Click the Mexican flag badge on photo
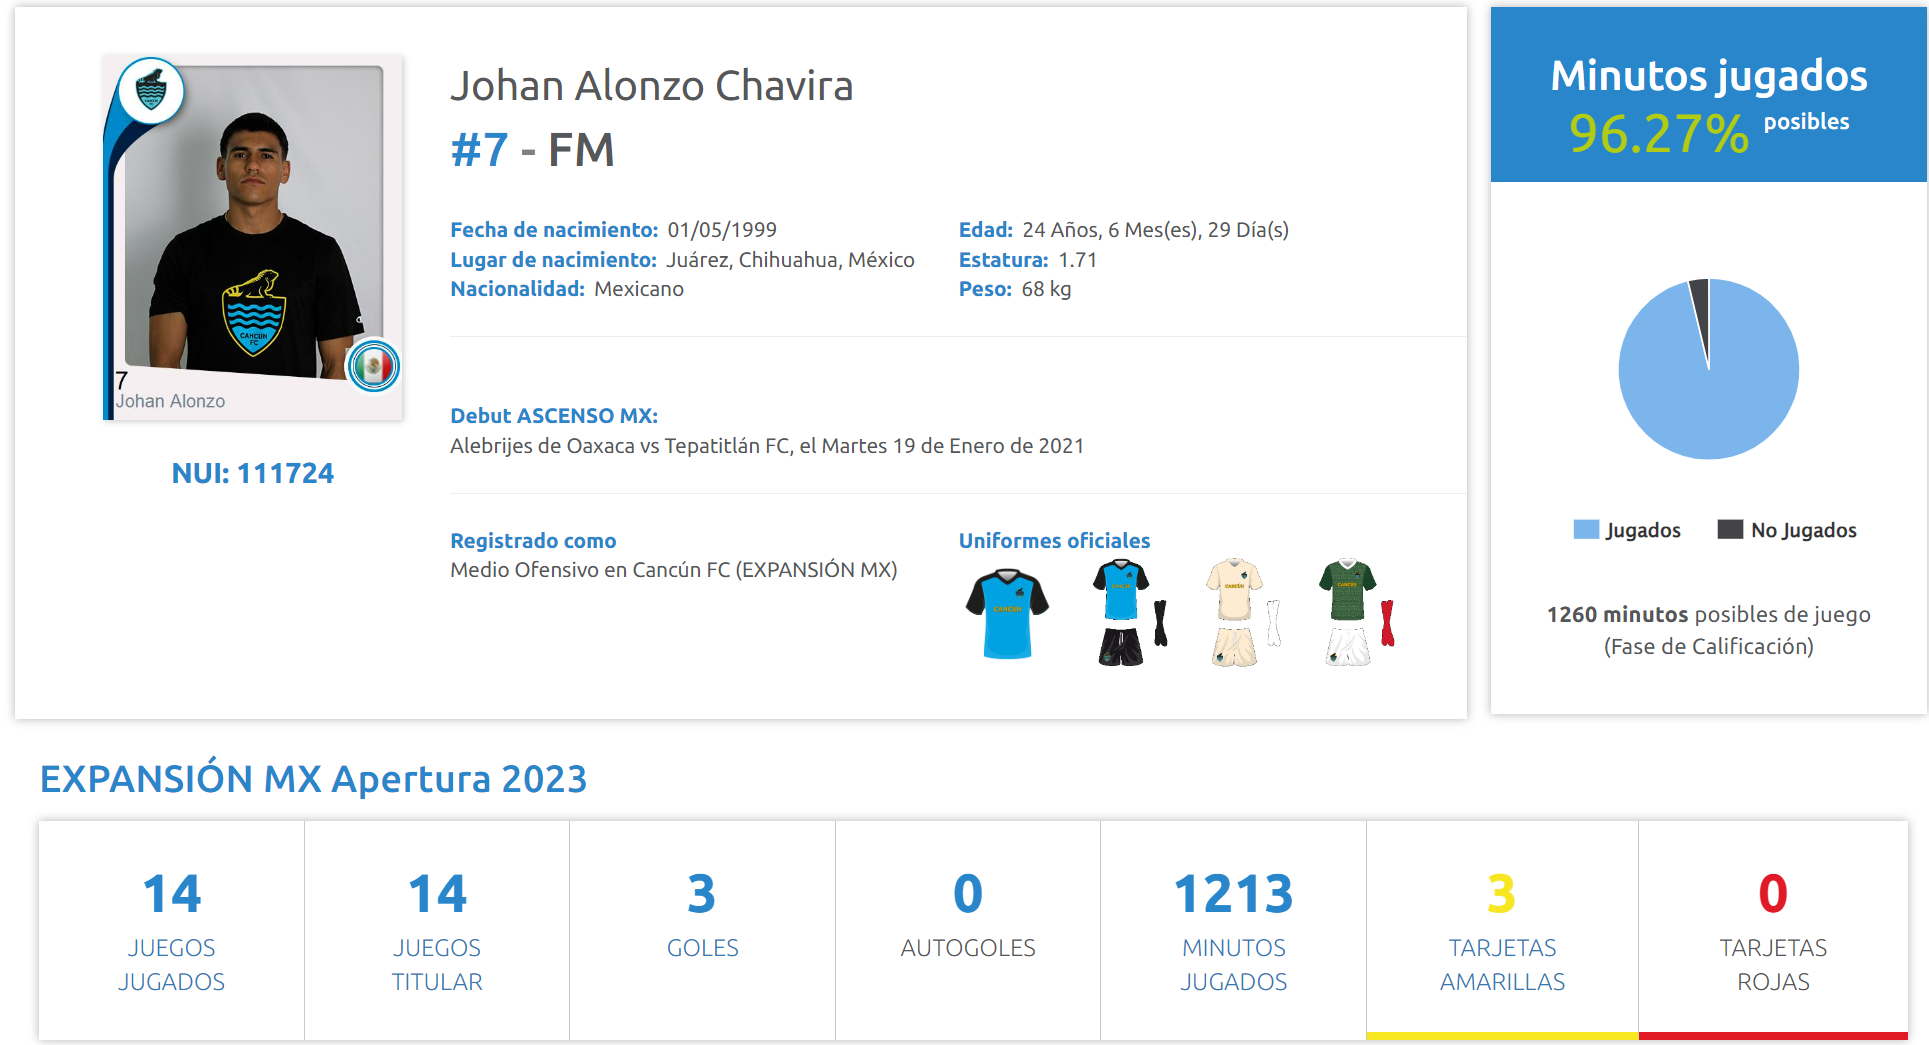 point(374,367)
